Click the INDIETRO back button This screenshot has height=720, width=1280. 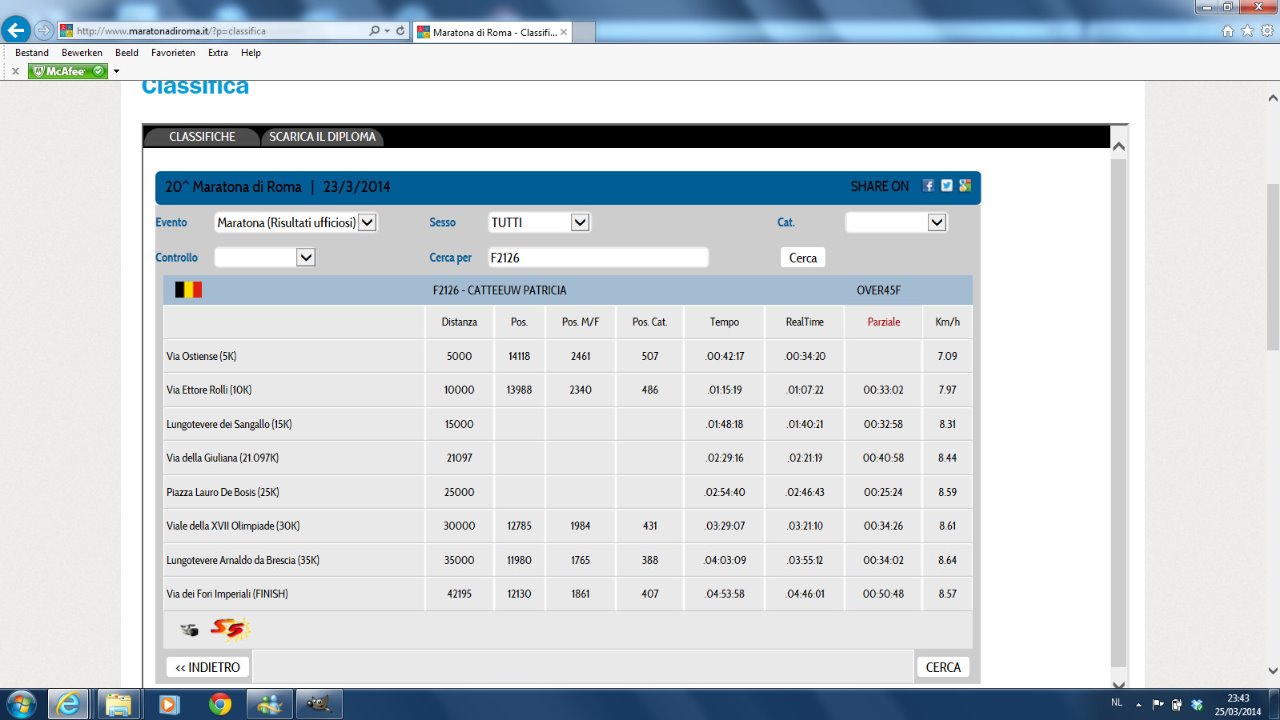coord(208,667)
